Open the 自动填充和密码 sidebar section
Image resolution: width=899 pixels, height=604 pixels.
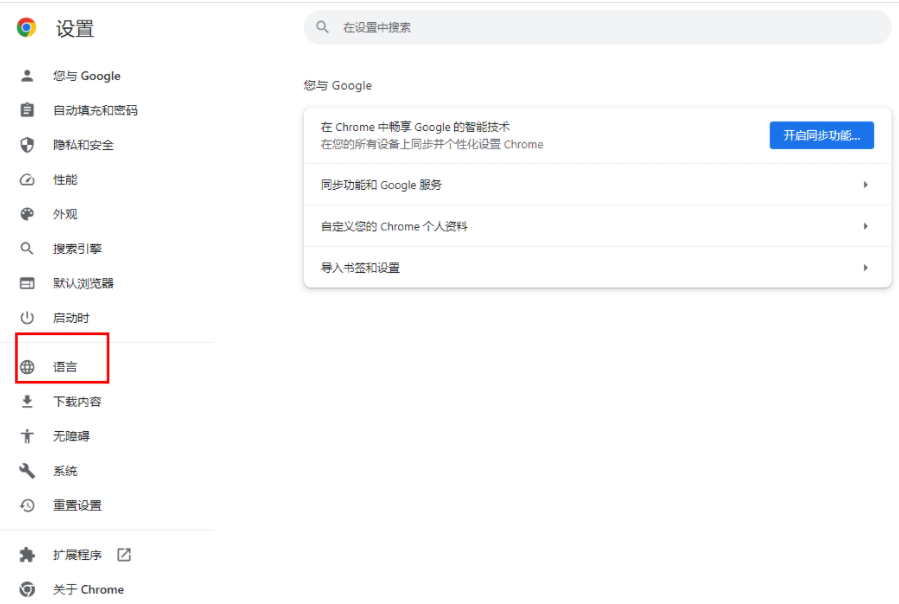pos(95,110)
